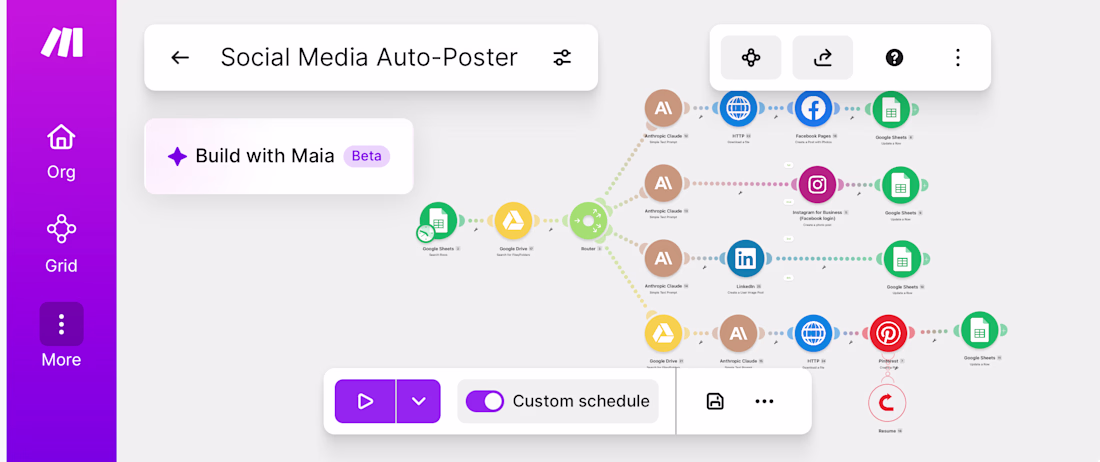Select the Google Sheets module after Instagram

[901, 186]
